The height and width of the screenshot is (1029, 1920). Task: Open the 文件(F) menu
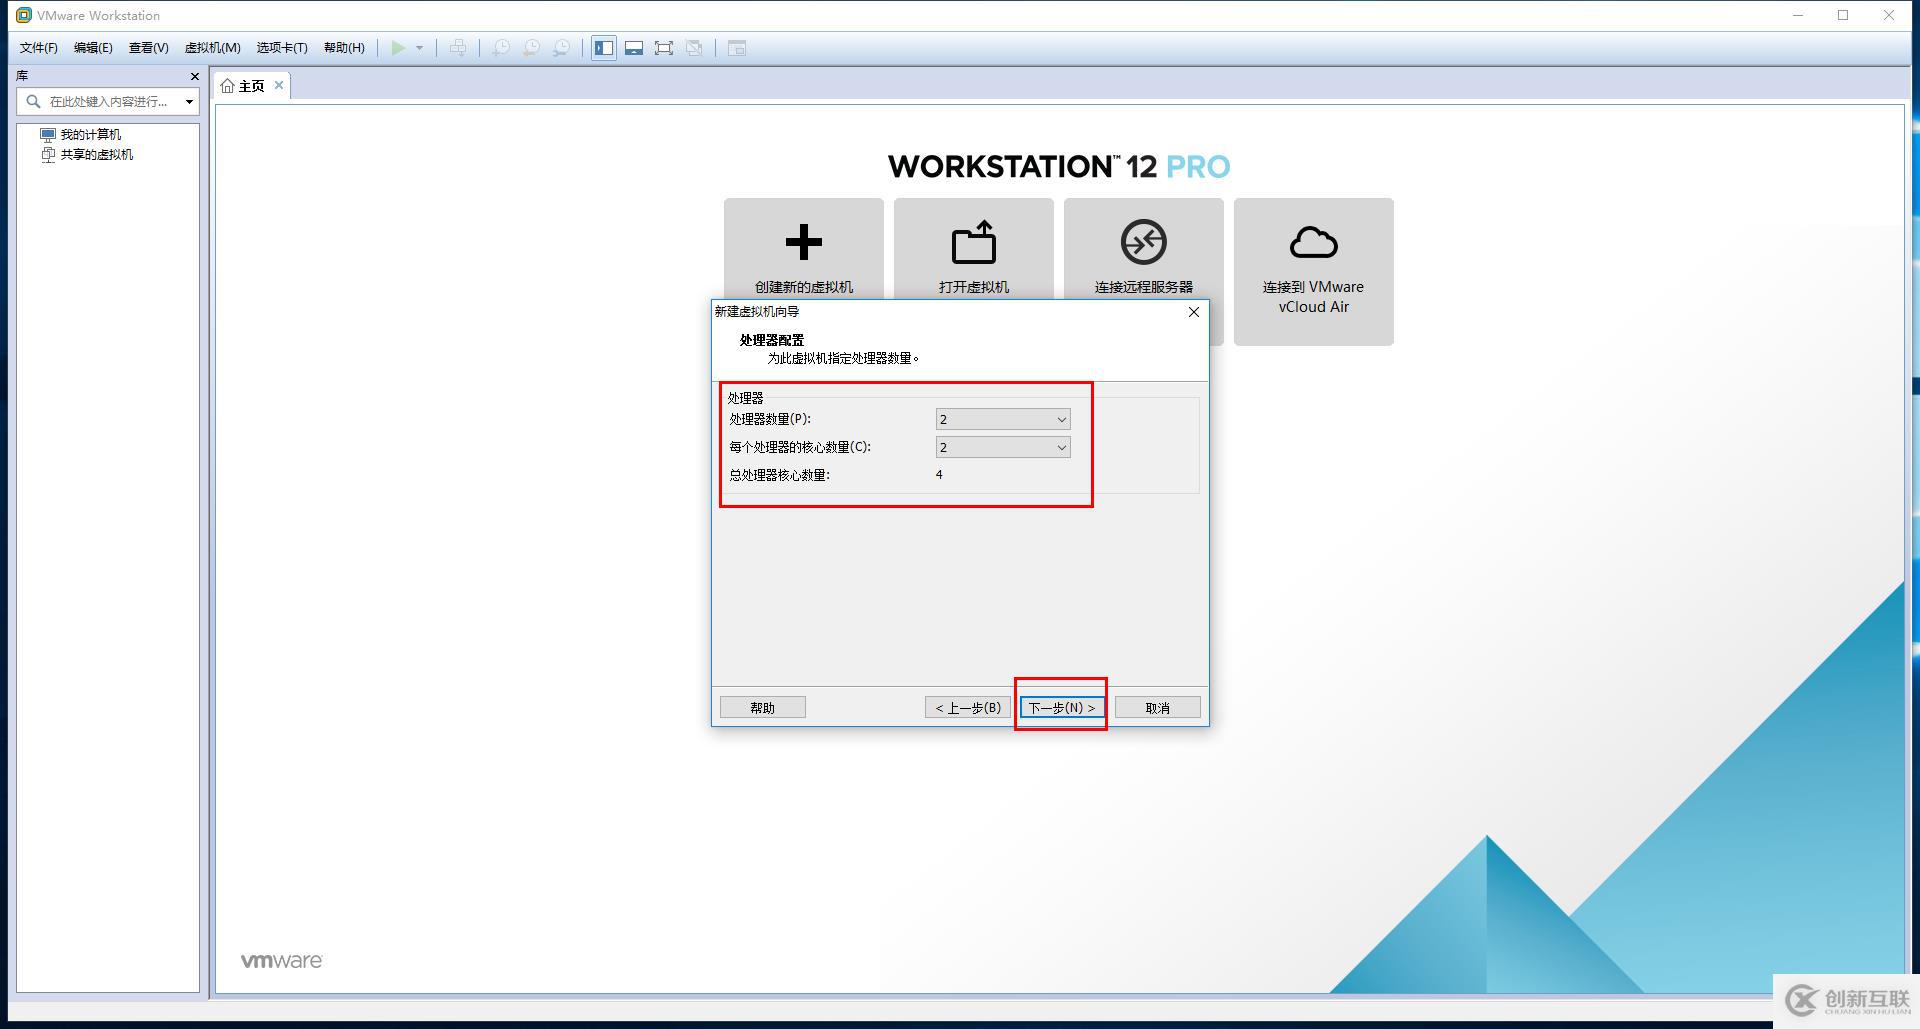38,48
